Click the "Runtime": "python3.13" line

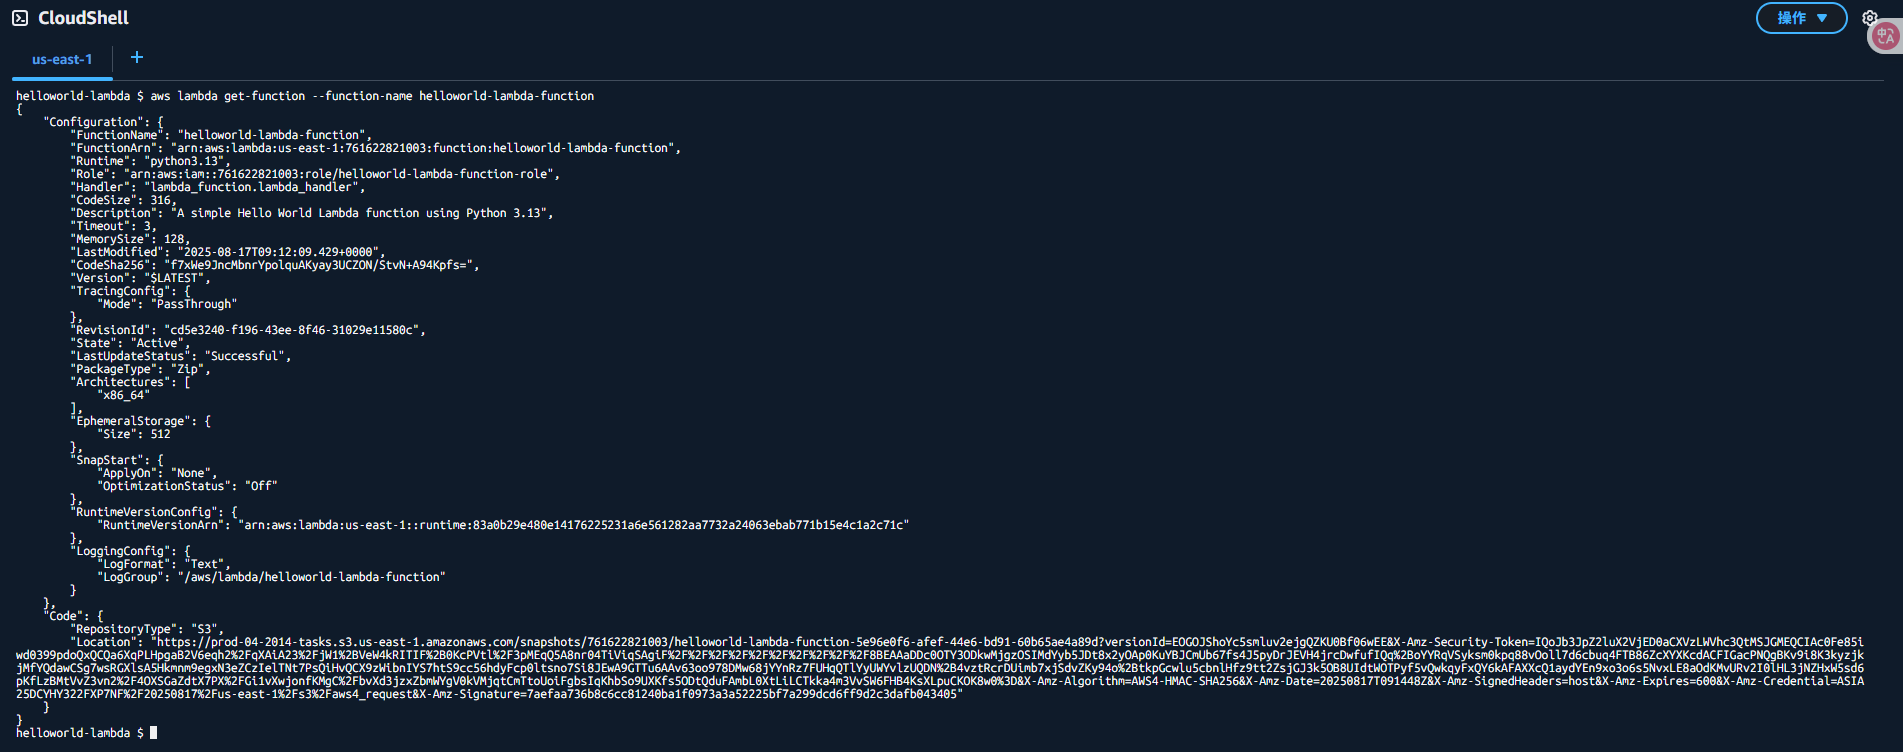(150, 161)
